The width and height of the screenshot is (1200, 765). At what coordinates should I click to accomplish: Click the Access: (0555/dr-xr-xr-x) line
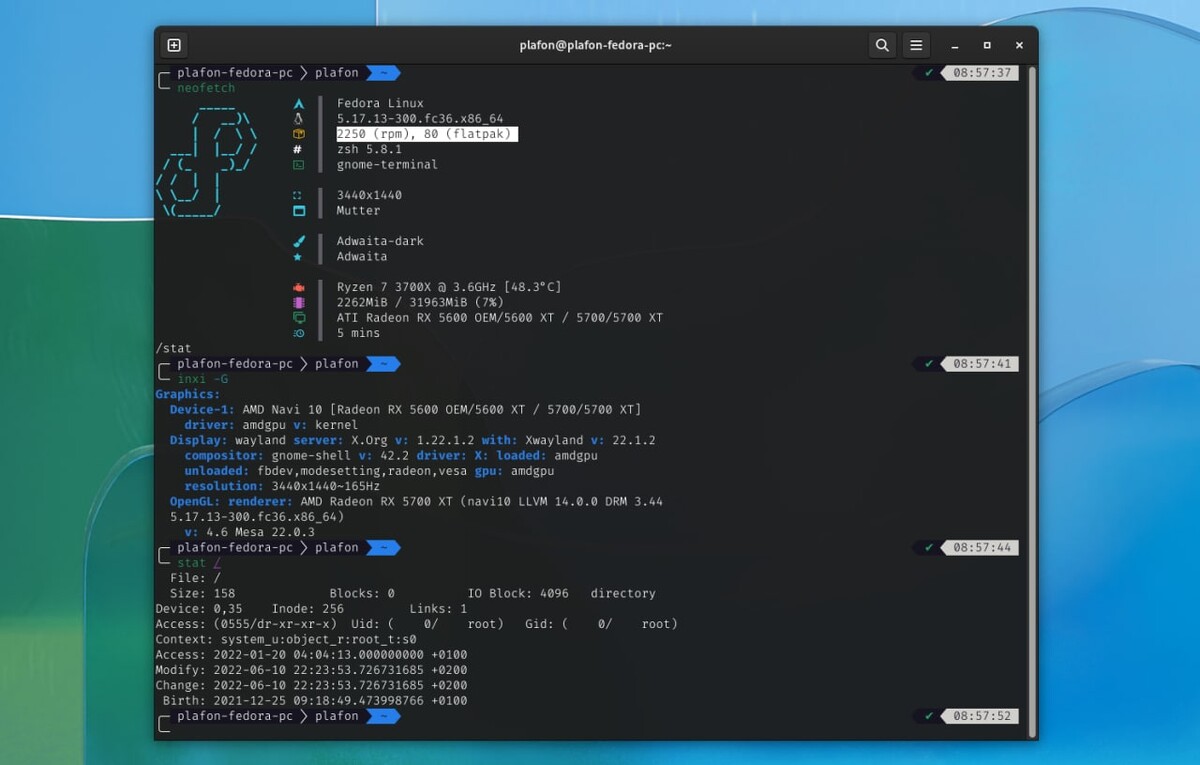tap(417, 624)
